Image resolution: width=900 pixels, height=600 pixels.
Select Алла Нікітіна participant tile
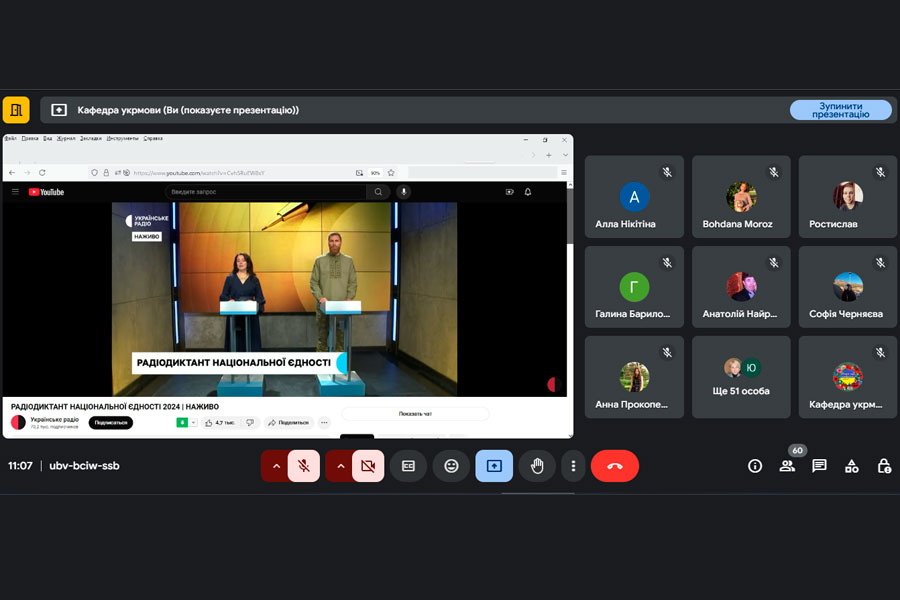(x=634, y=196)
